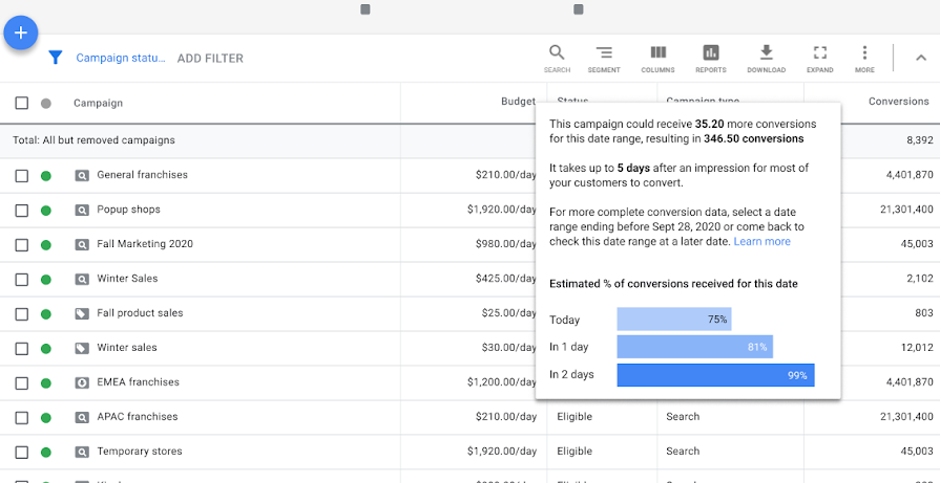Click ADD FILTER
This screenshot has width=941, height=483.
pyautogui.click(x=210, y=58)
